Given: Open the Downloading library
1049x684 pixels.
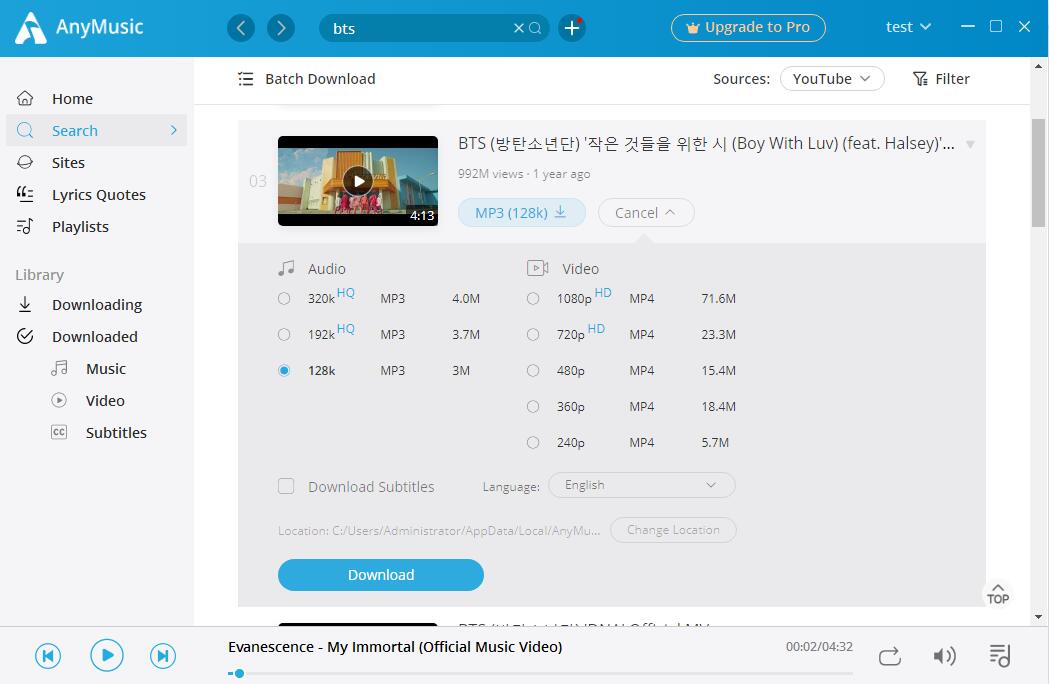Looking at the screenshot, I should [x=96, y=305].
